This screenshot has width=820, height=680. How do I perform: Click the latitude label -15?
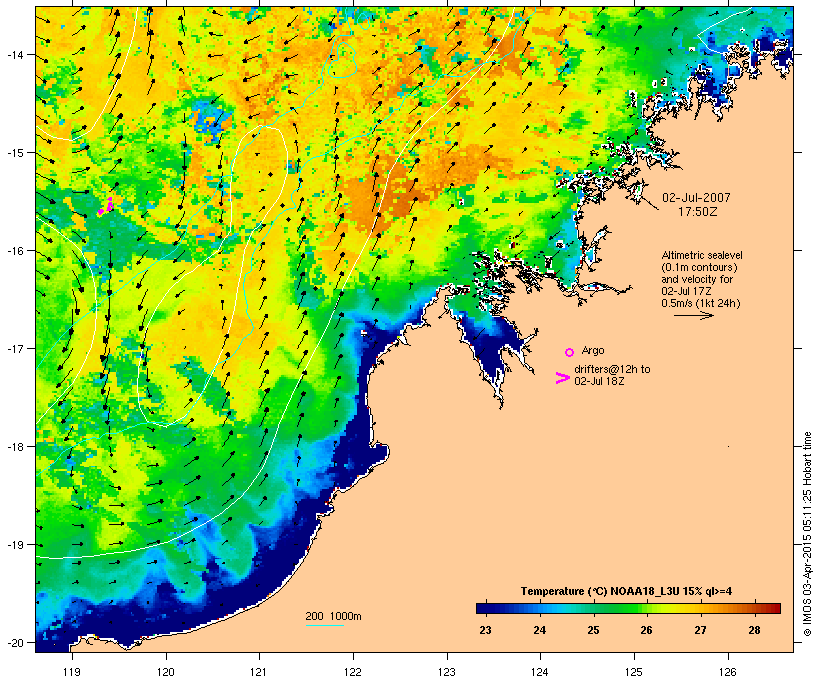14,153
